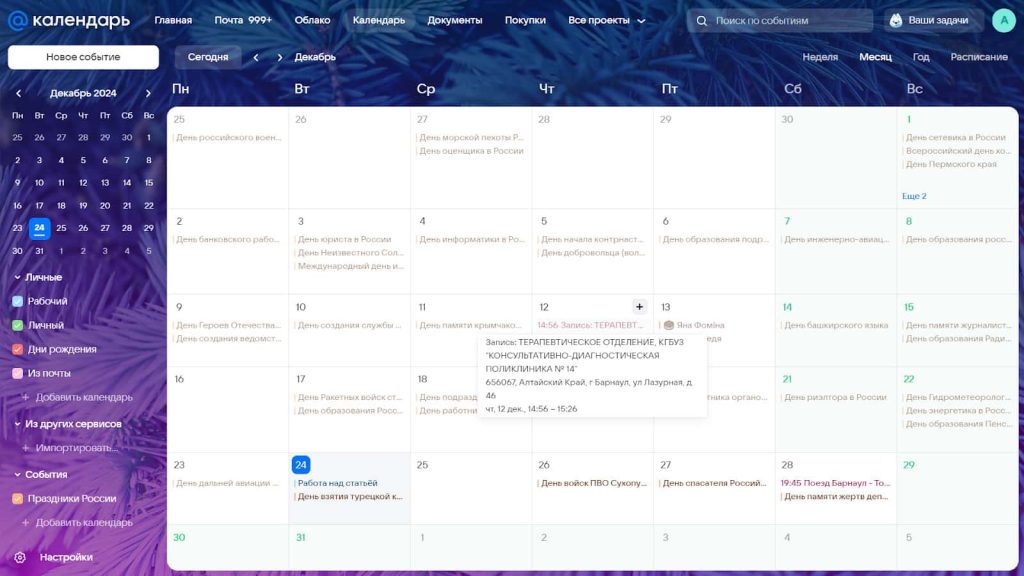The height and width of the screenshot is (576, 1024).
Task: Click the plus icon on December 12 cell
Action: pos(639,307)
